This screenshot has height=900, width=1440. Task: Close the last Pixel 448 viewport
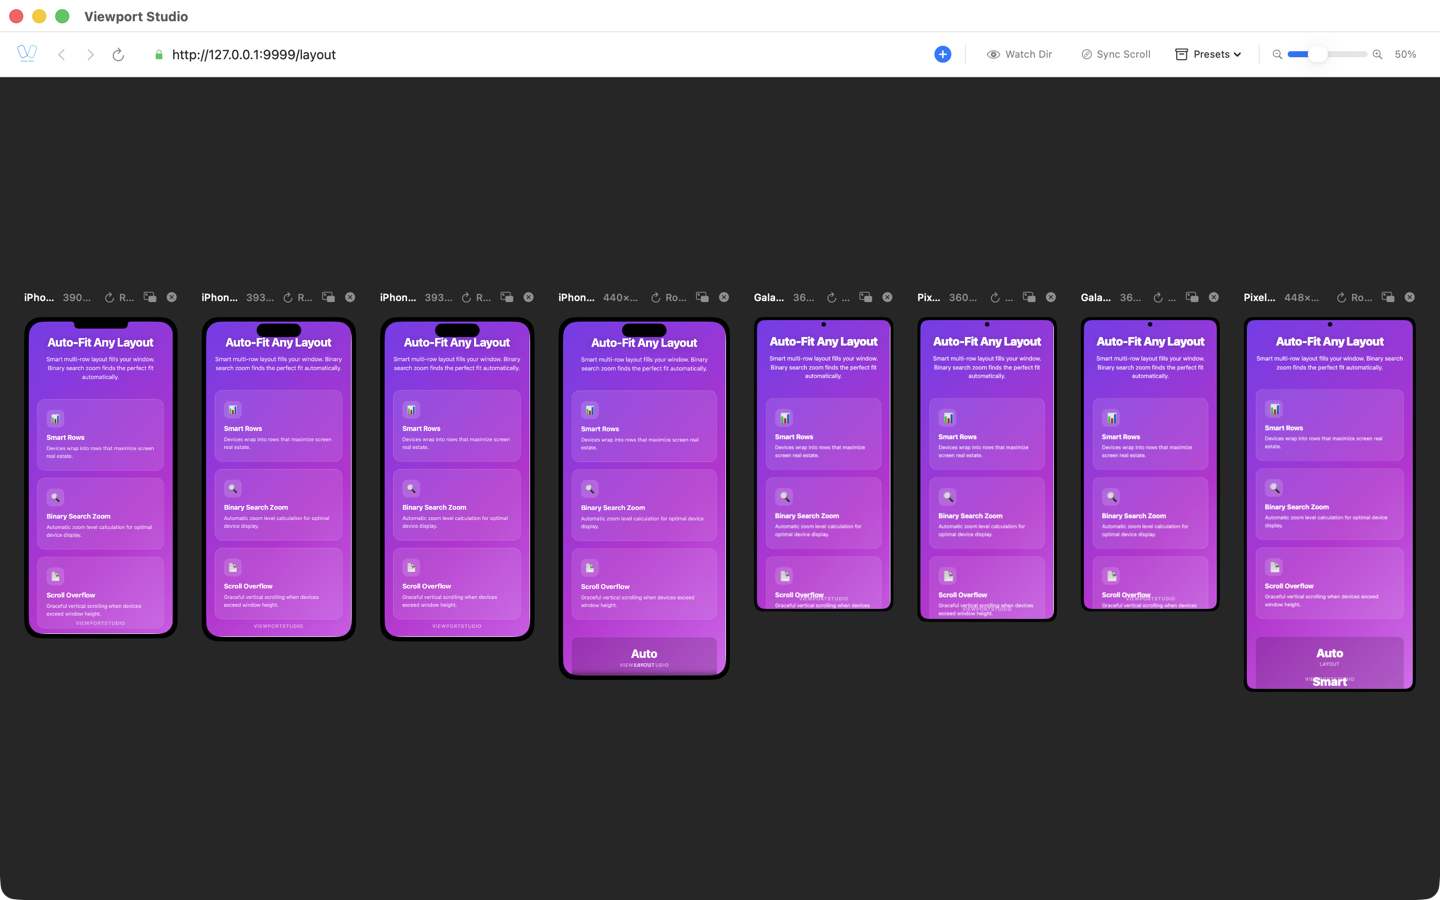click(1409, 297)
